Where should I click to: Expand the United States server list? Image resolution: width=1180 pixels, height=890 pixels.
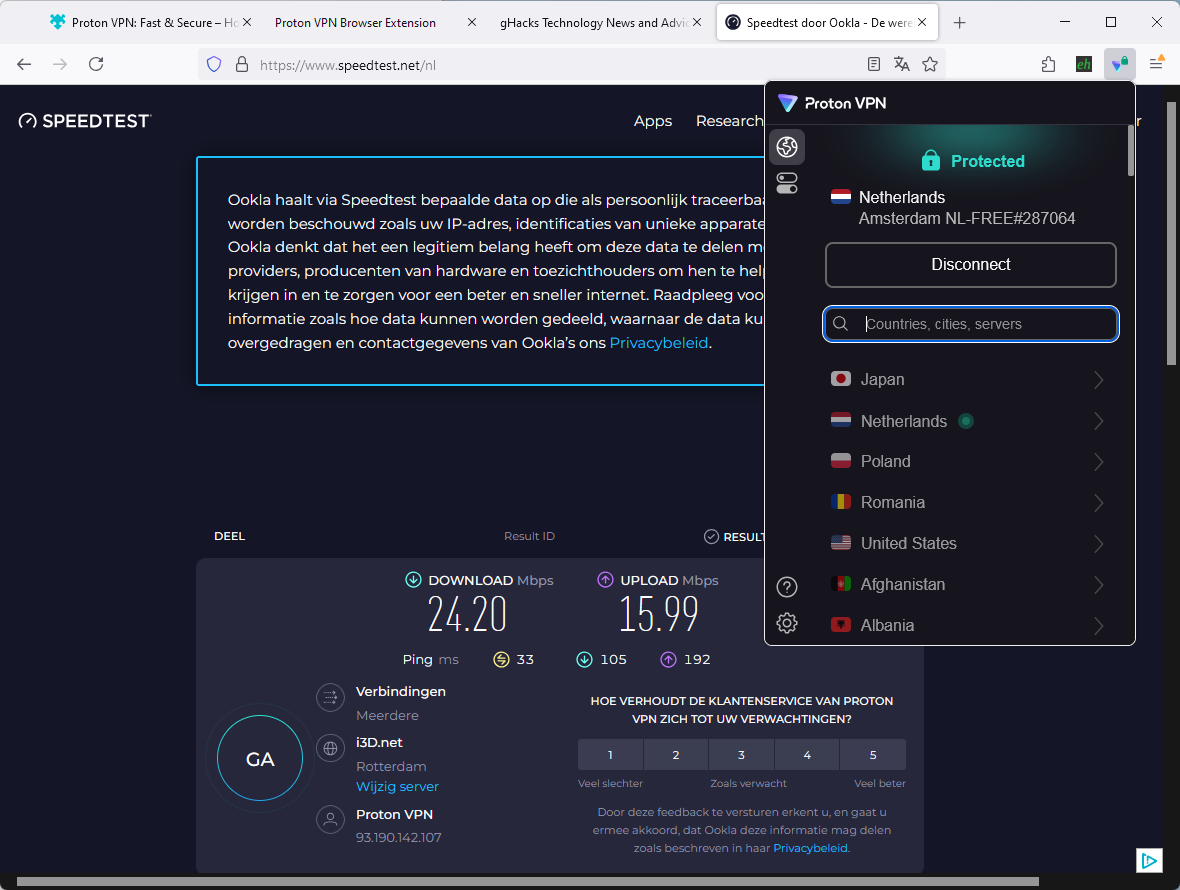tap(1098, 544)
